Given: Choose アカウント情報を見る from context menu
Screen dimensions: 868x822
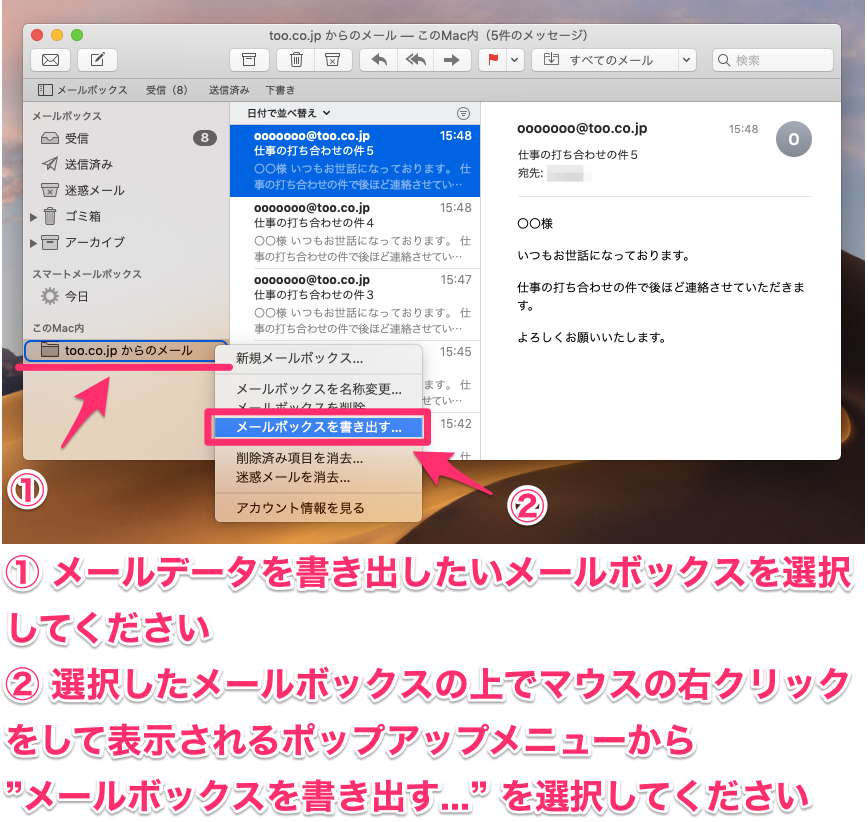Looking at the screenshot, I should (318, 508).
